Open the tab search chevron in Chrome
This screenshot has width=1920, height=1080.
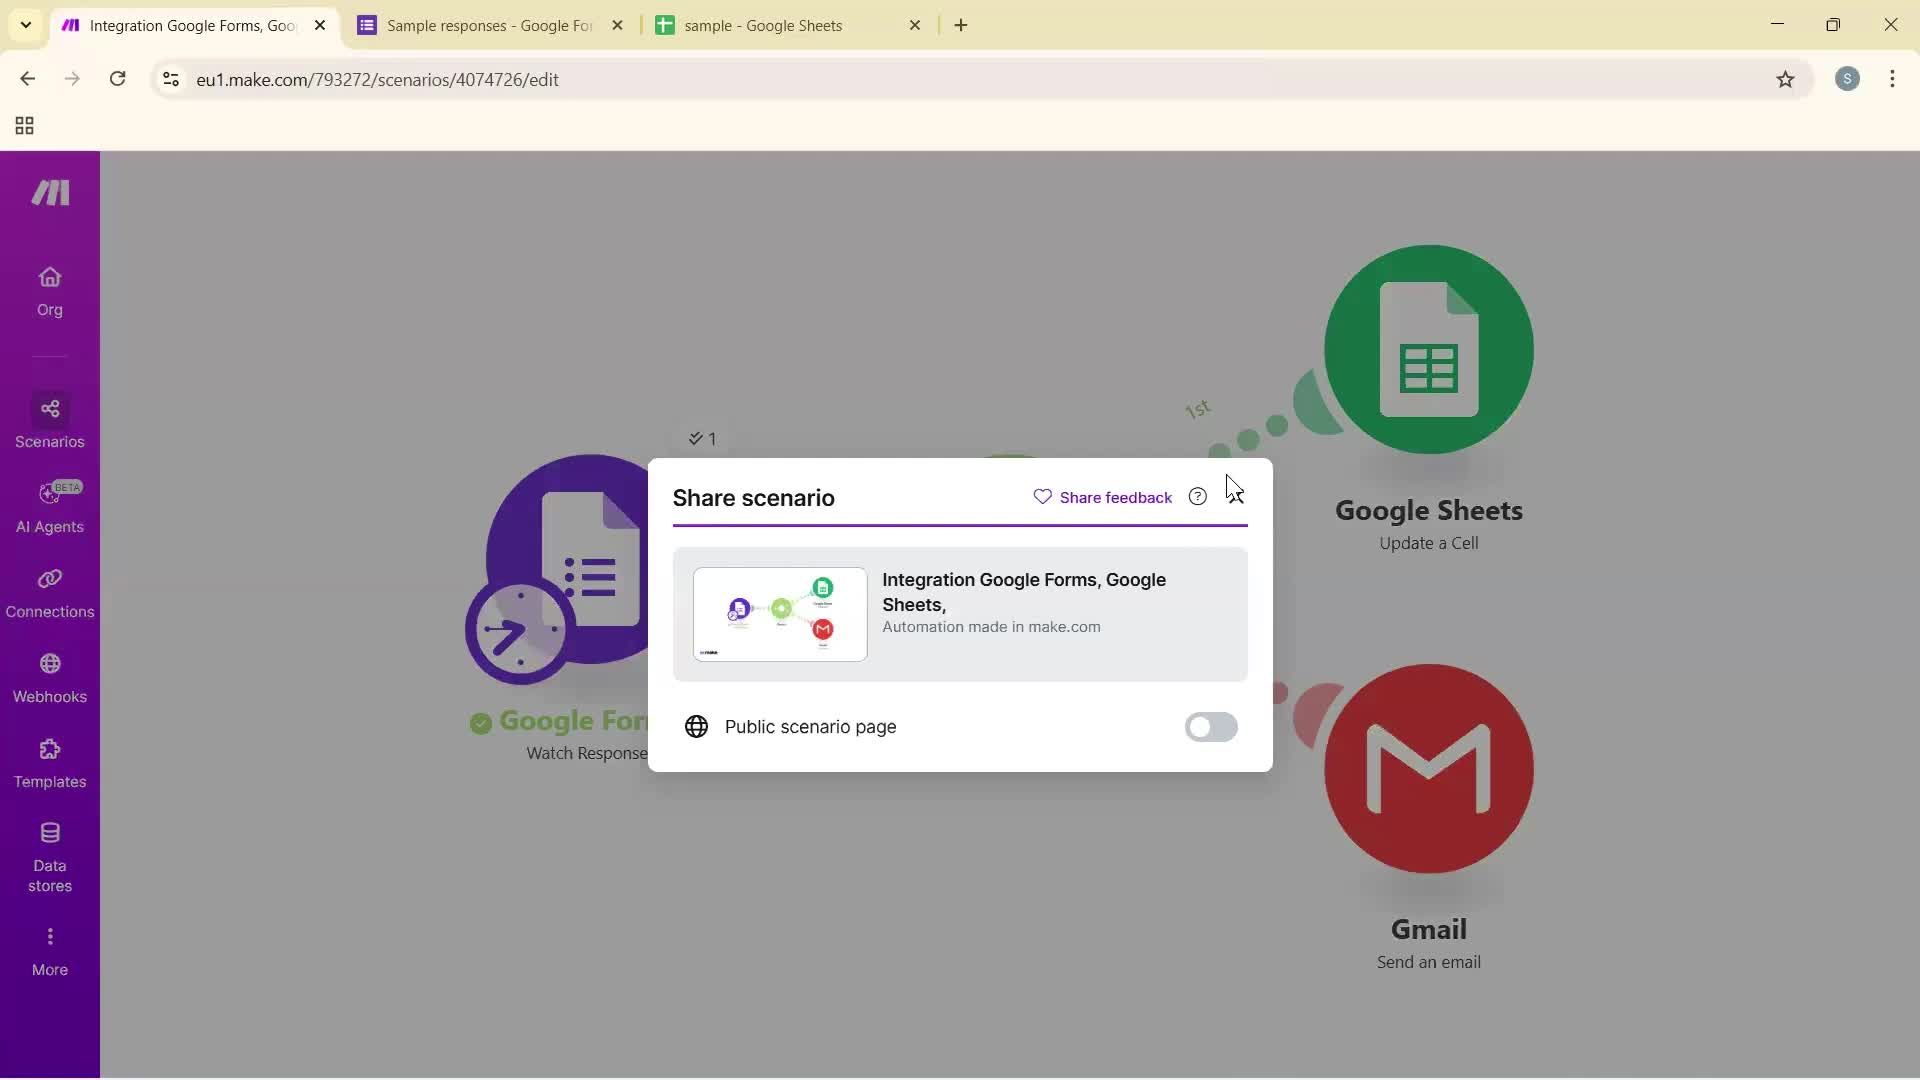tap(25, 25)
